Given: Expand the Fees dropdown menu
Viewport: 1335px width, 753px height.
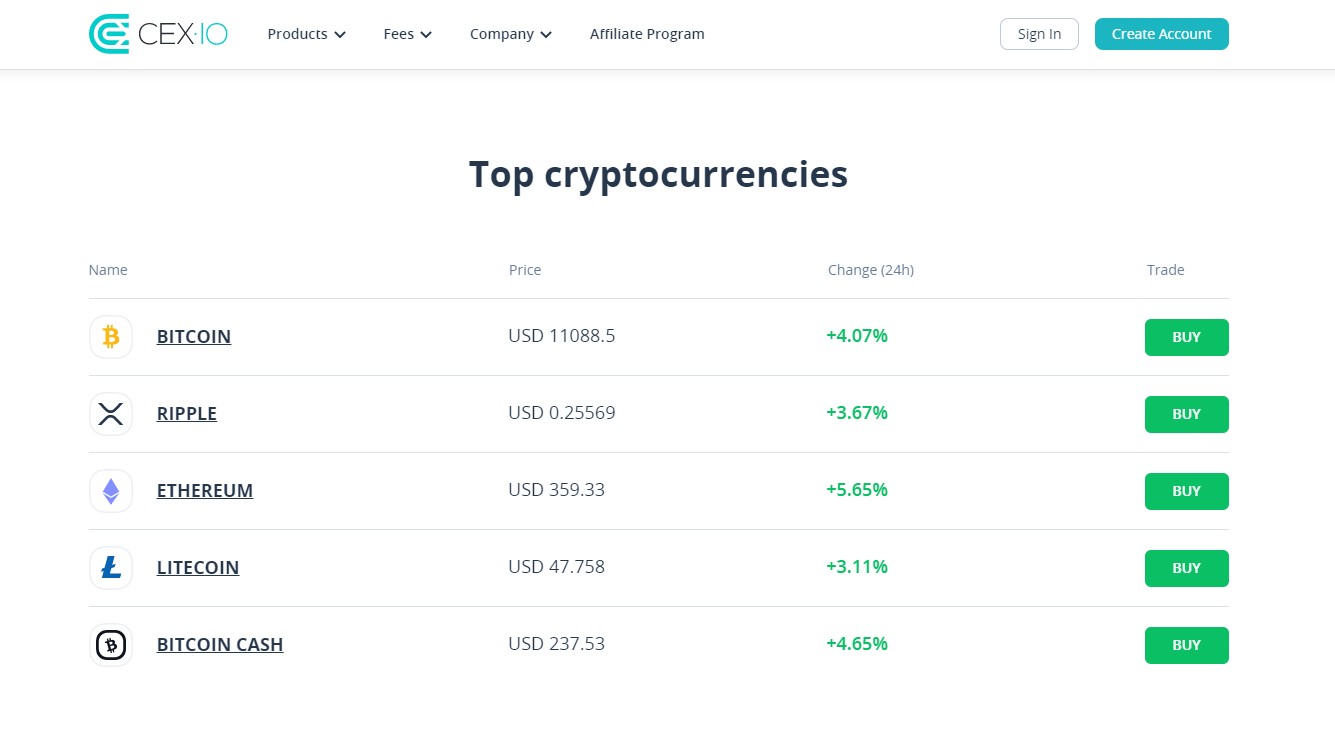Looking at the screenshot, I should [408, 34].
